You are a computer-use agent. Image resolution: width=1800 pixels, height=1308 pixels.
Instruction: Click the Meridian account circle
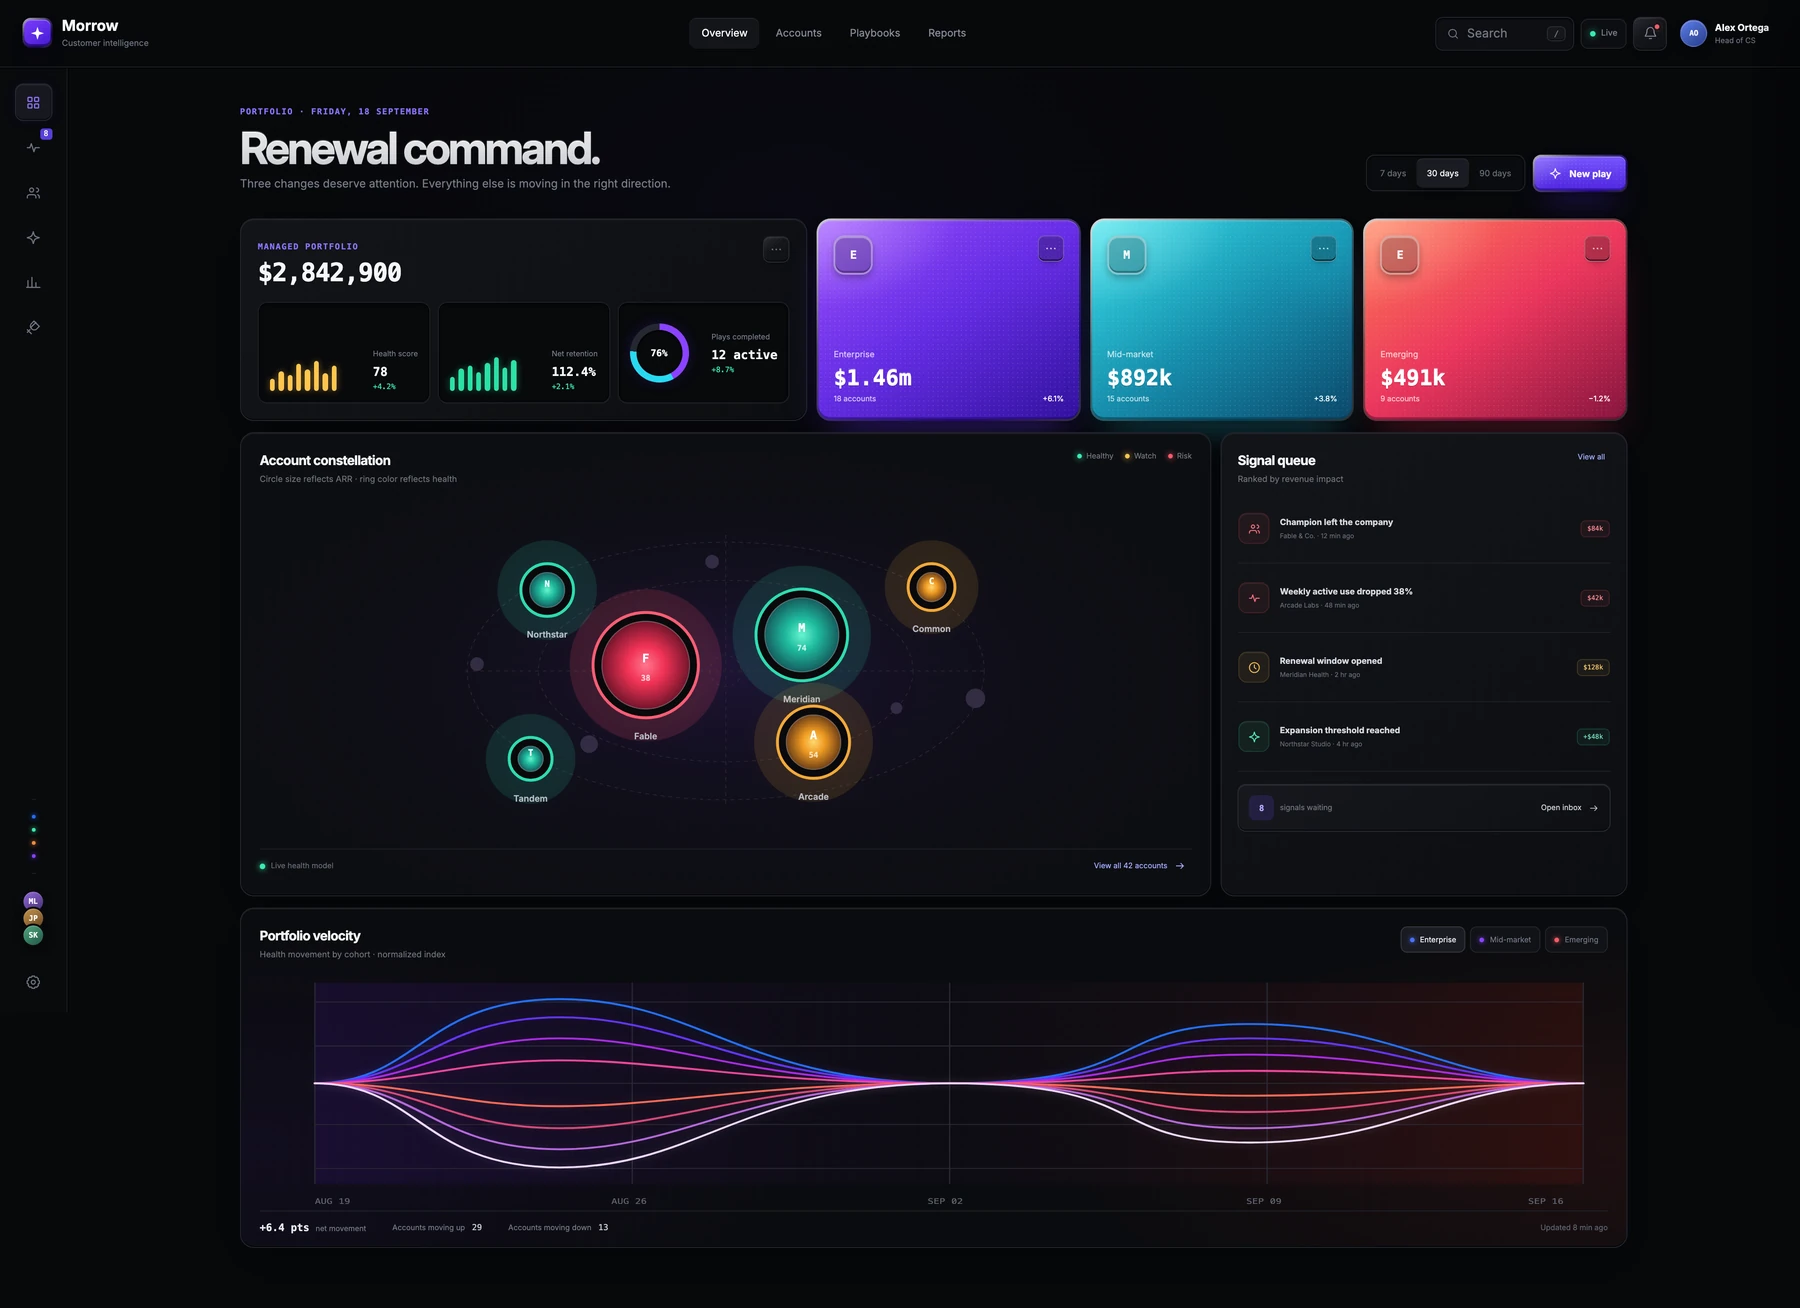pyautogui.click(x=801, y=635)
